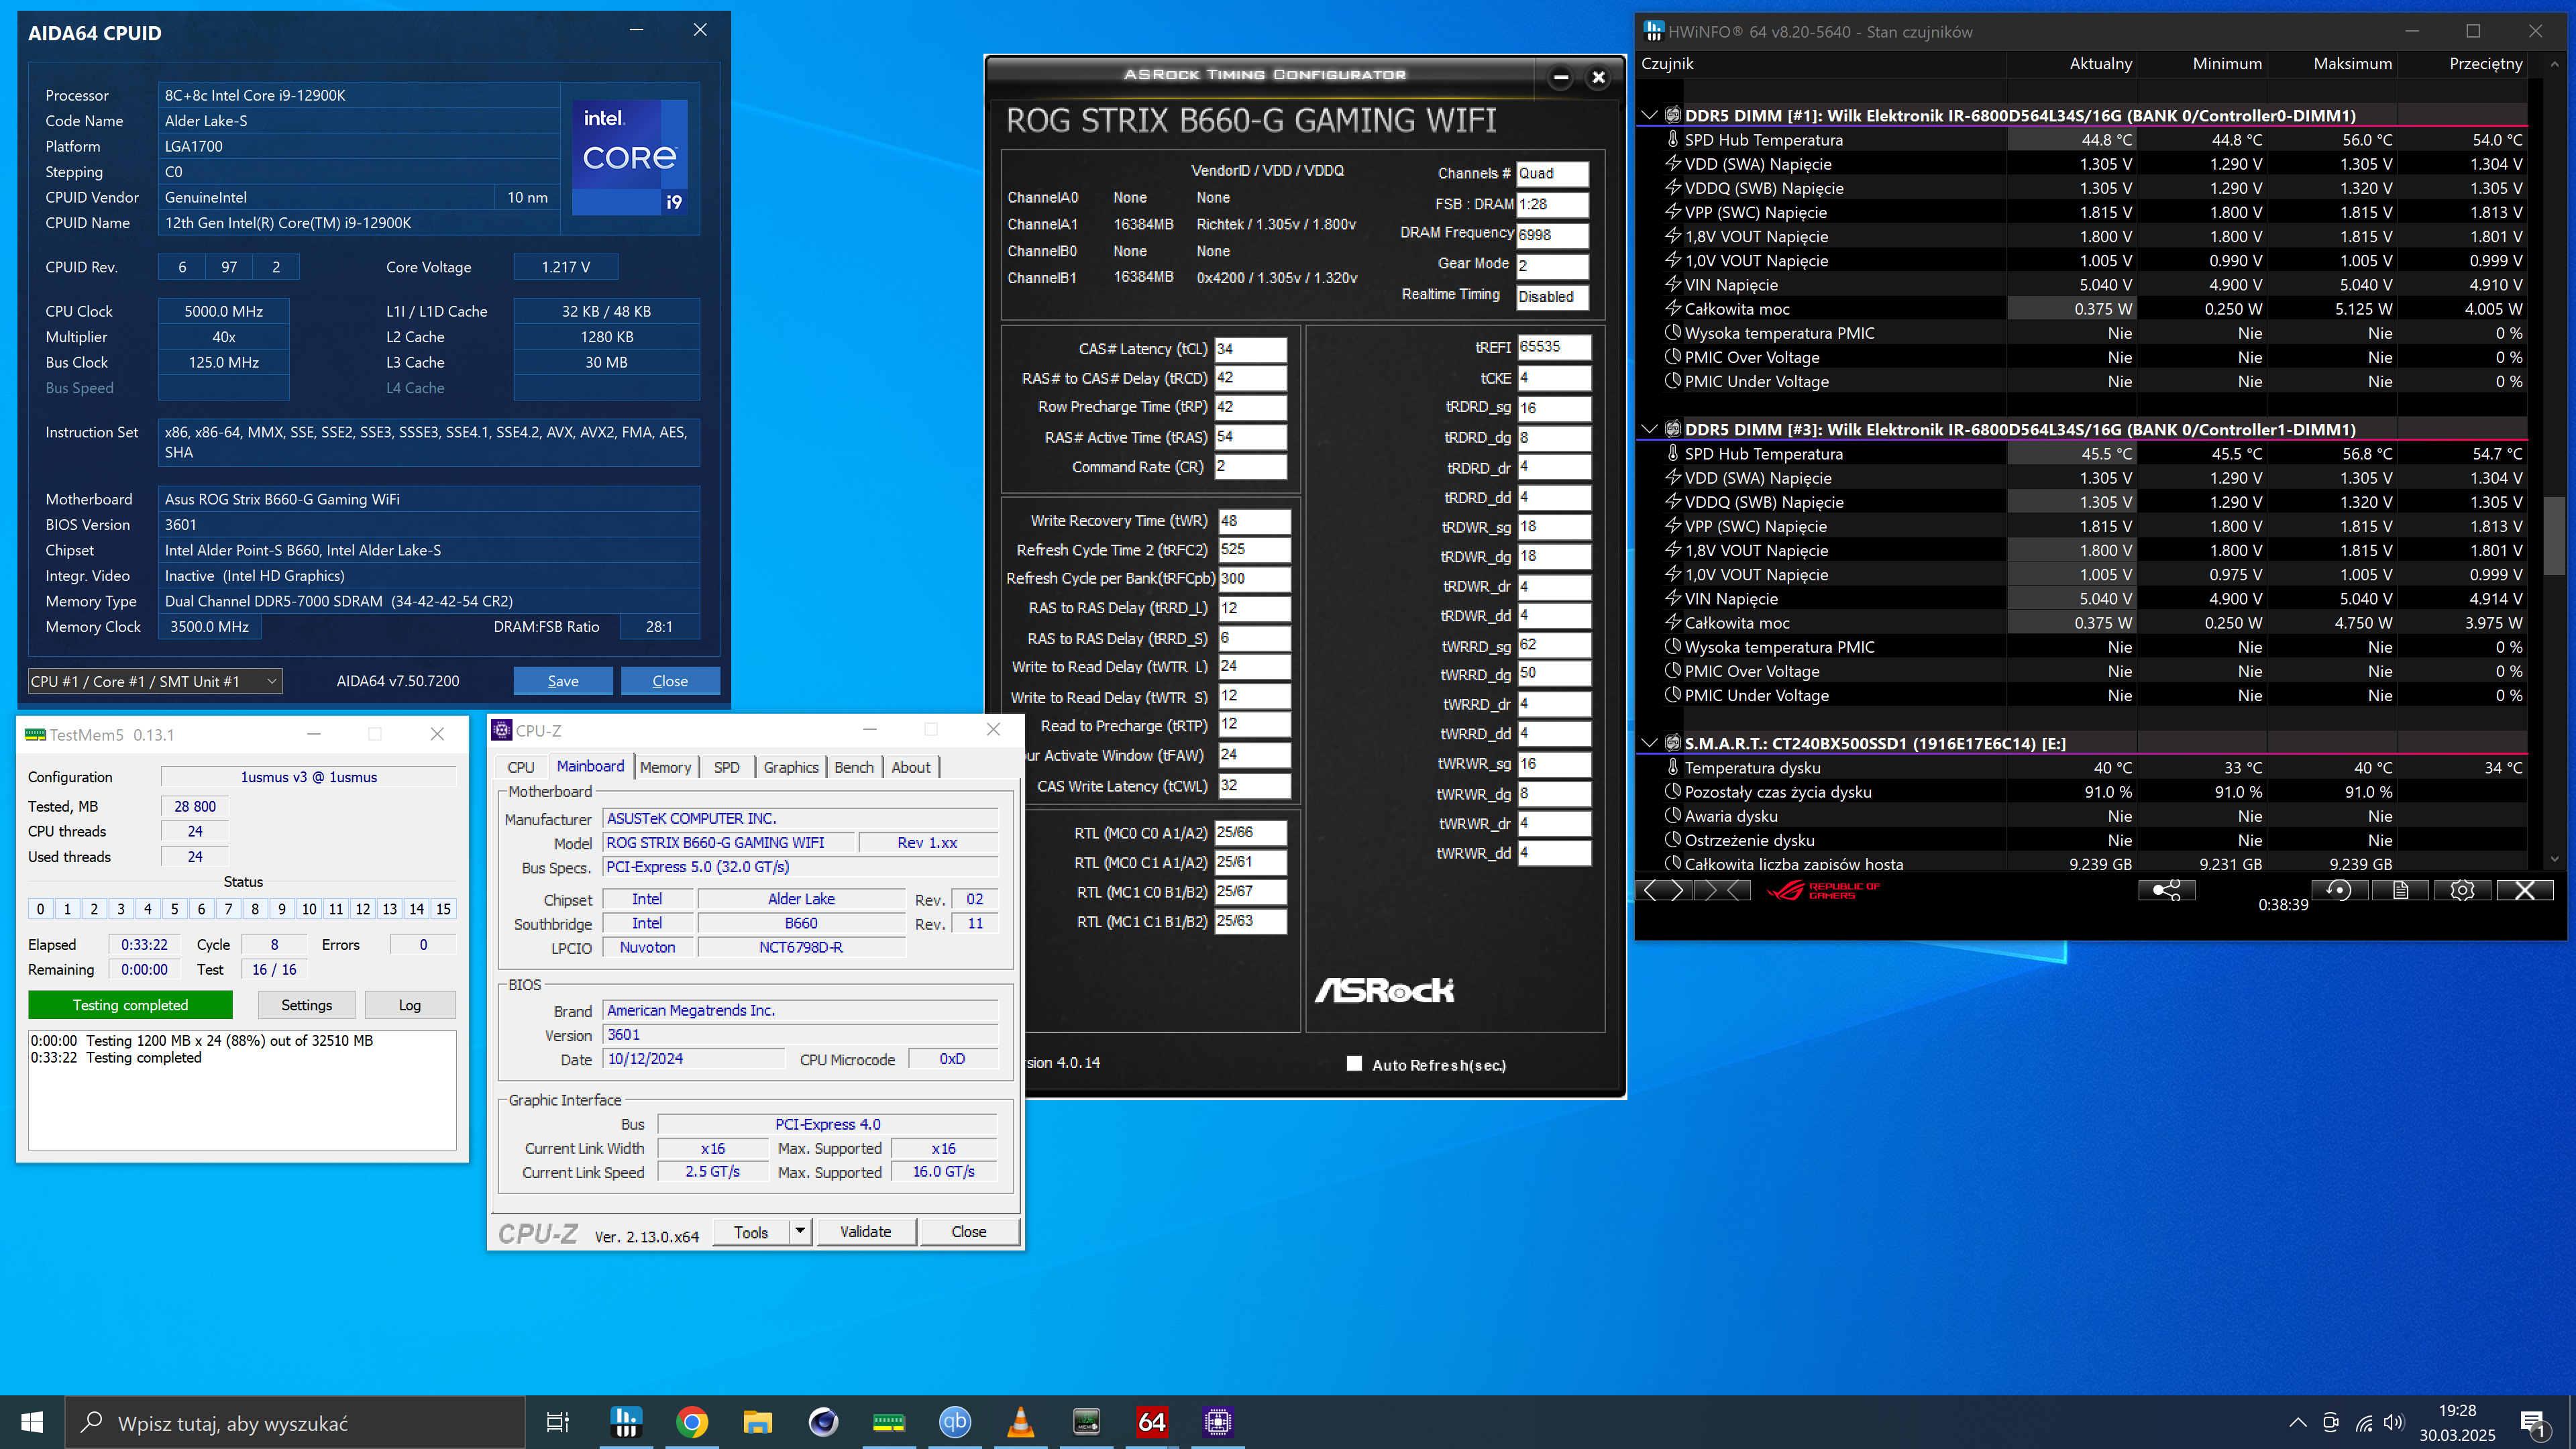Switch to CPU-Z SPD tab

coord(726,767)
